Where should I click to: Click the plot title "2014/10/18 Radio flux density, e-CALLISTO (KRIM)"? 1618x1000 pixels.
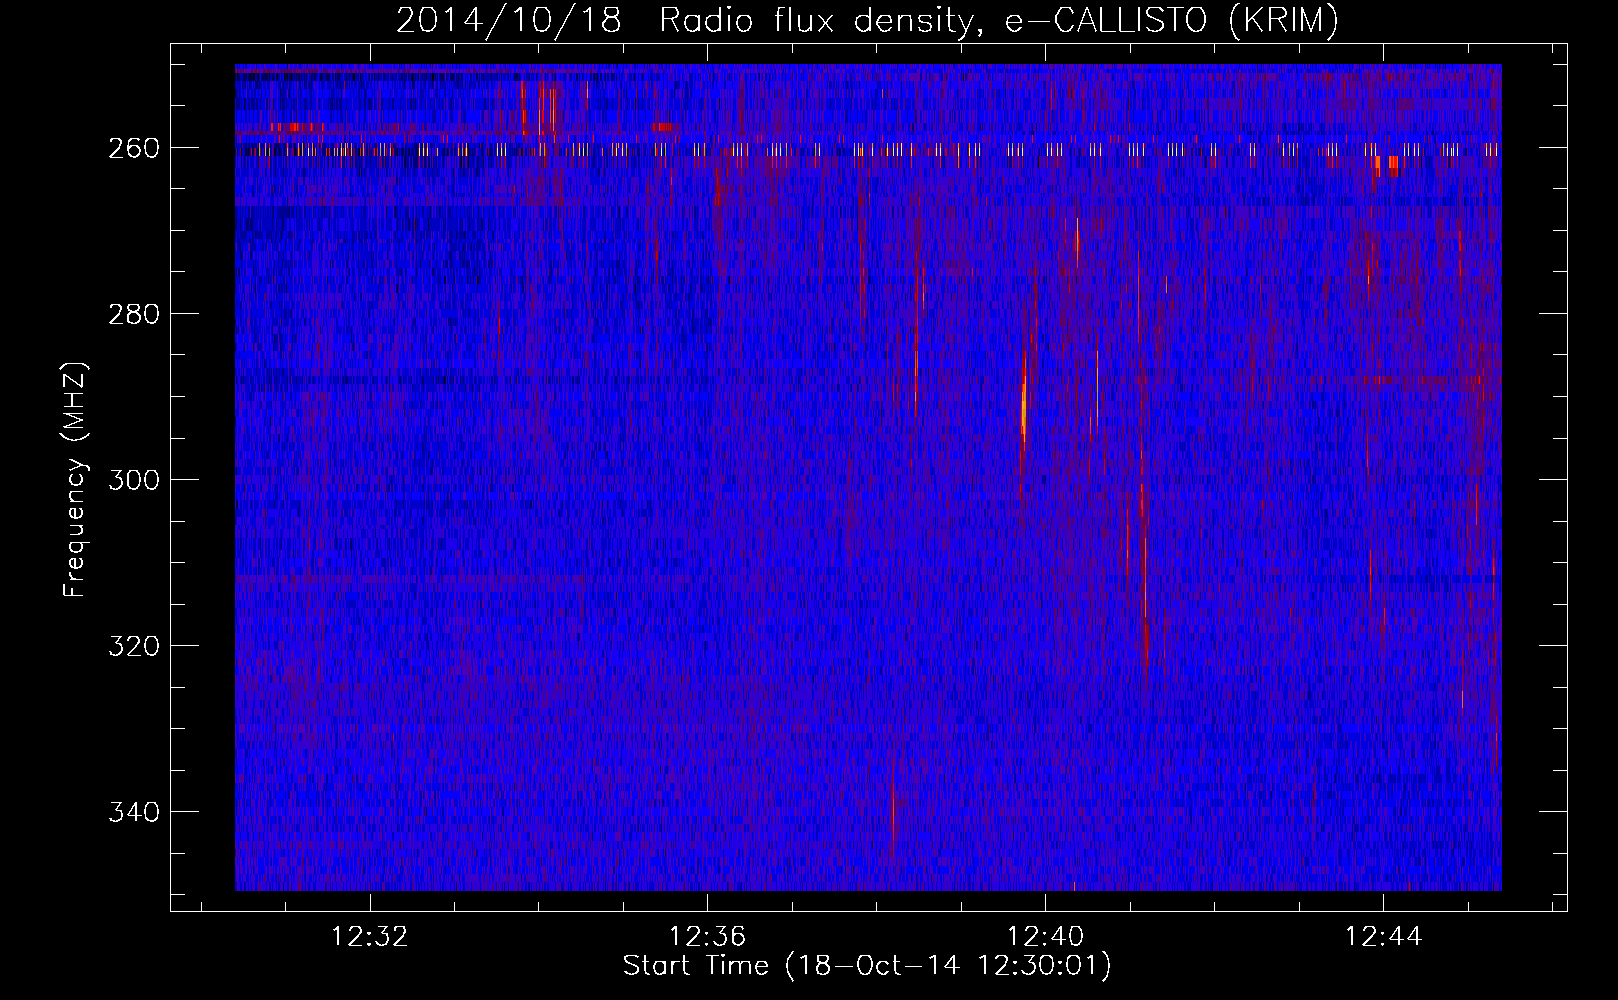[x=867, y=20]
